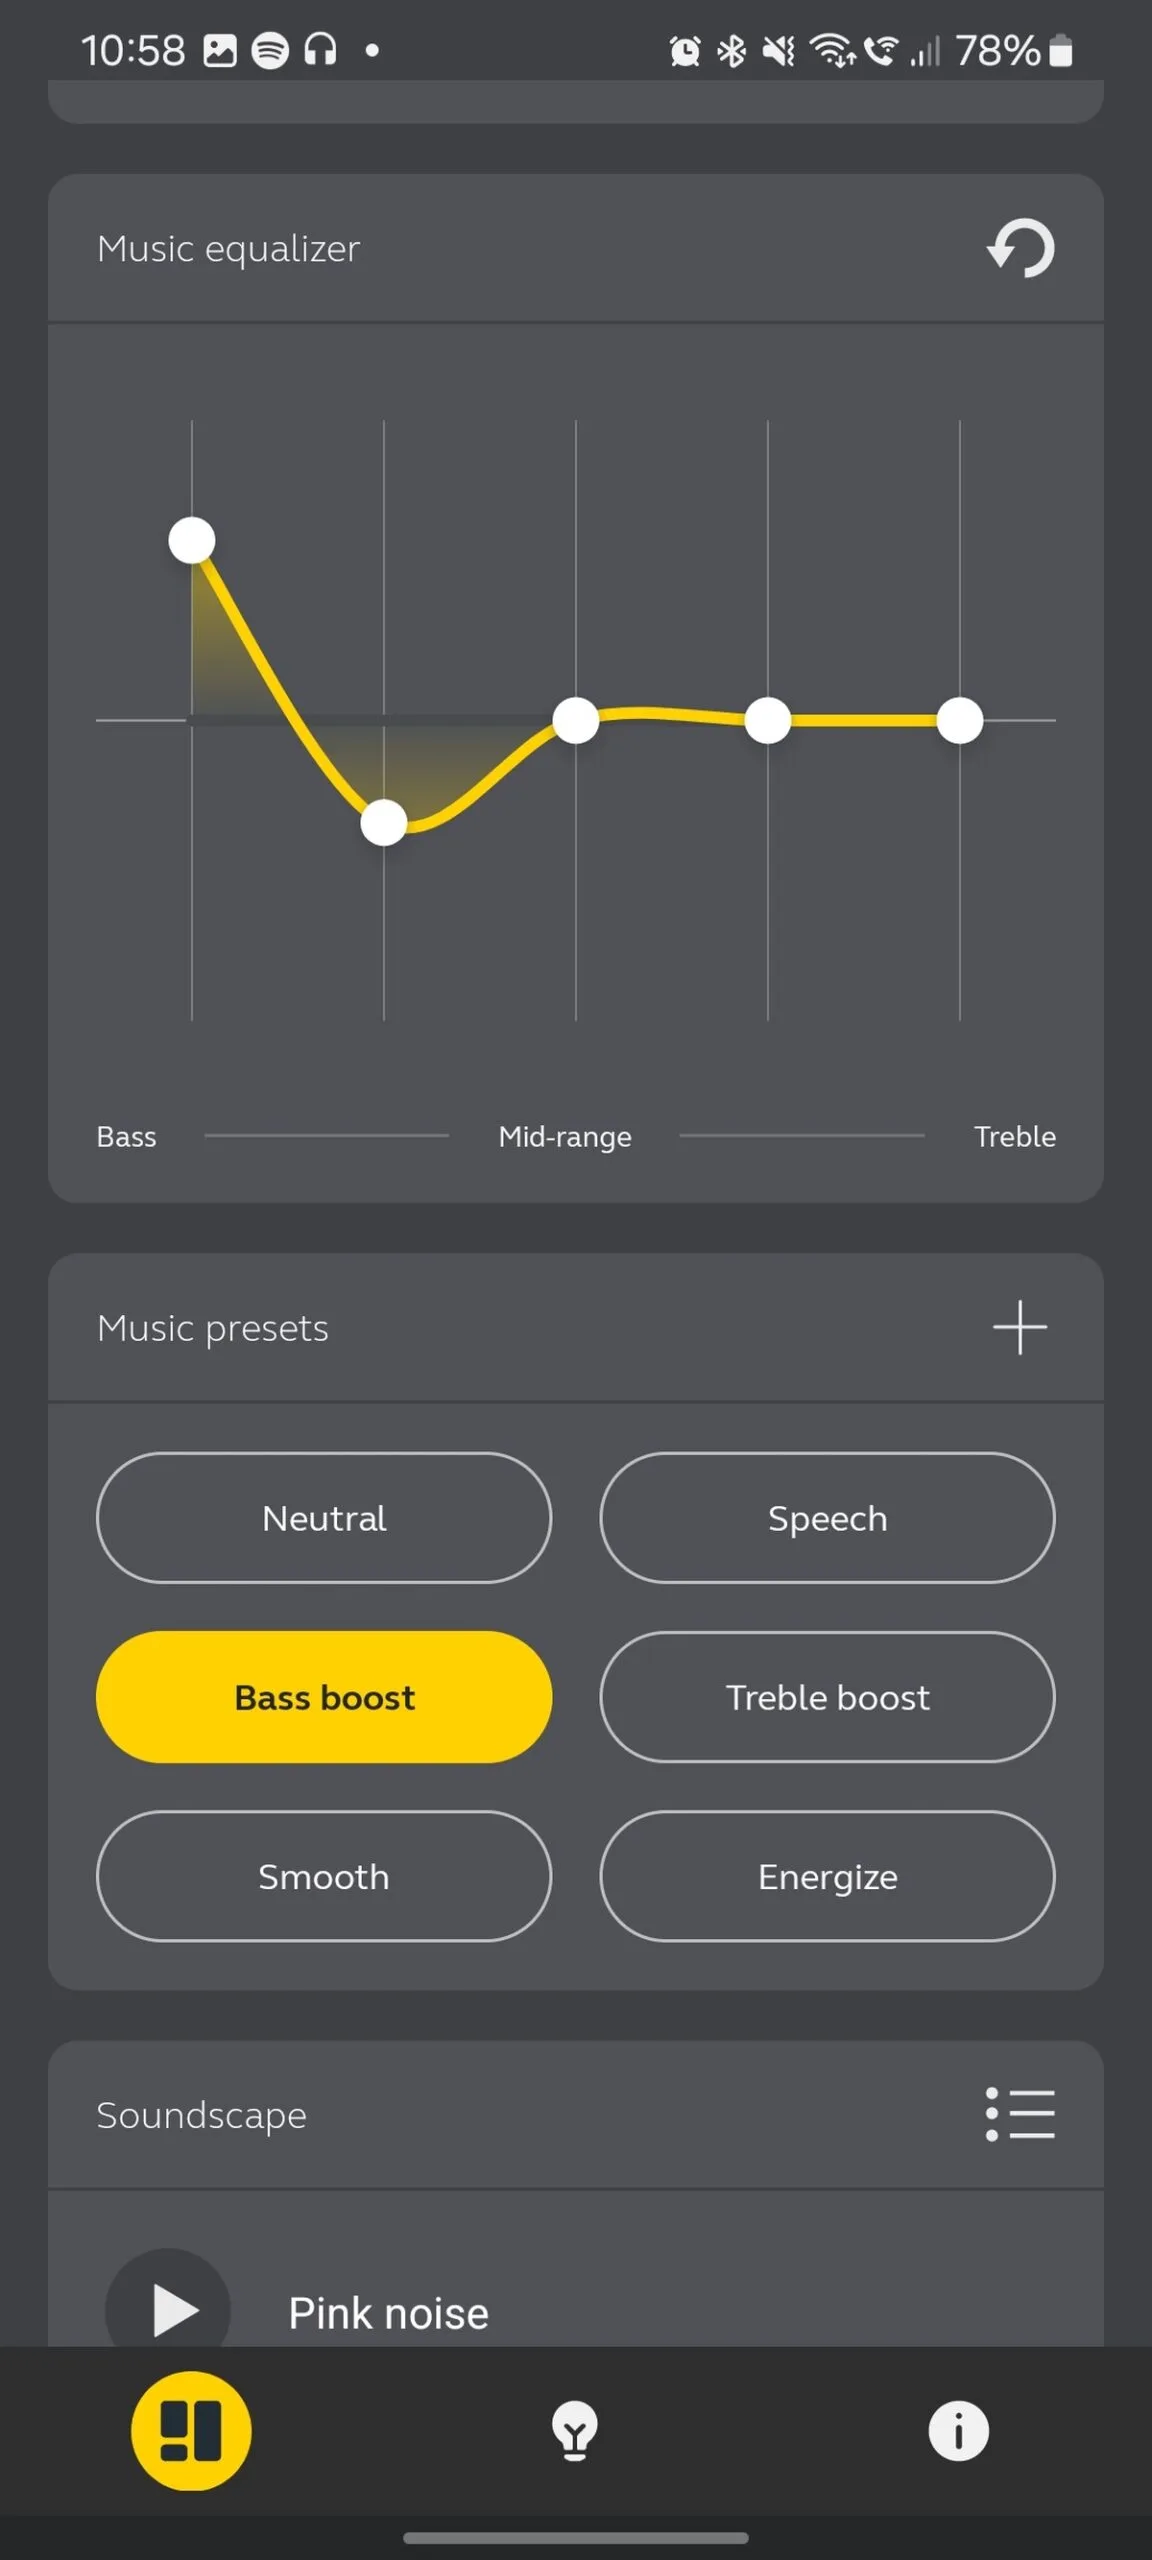Tap the headphones status icon
Screen dimensions: 1152x2560
320,50
